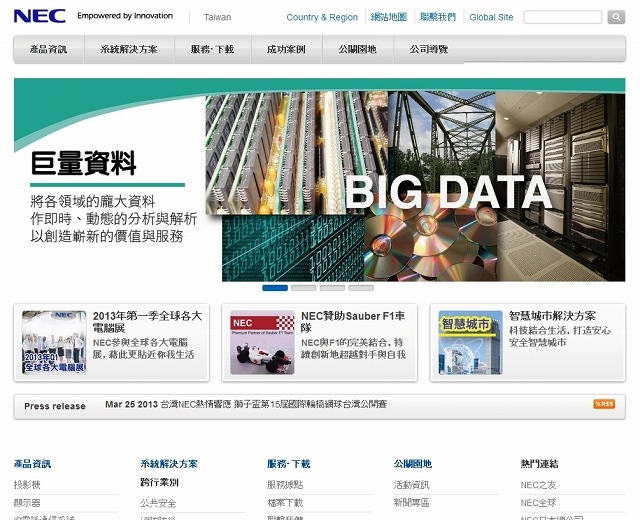Open the Sauber F1 car thumbnail
The width and height of the screenshot is (640, 520).
[262, 342]
